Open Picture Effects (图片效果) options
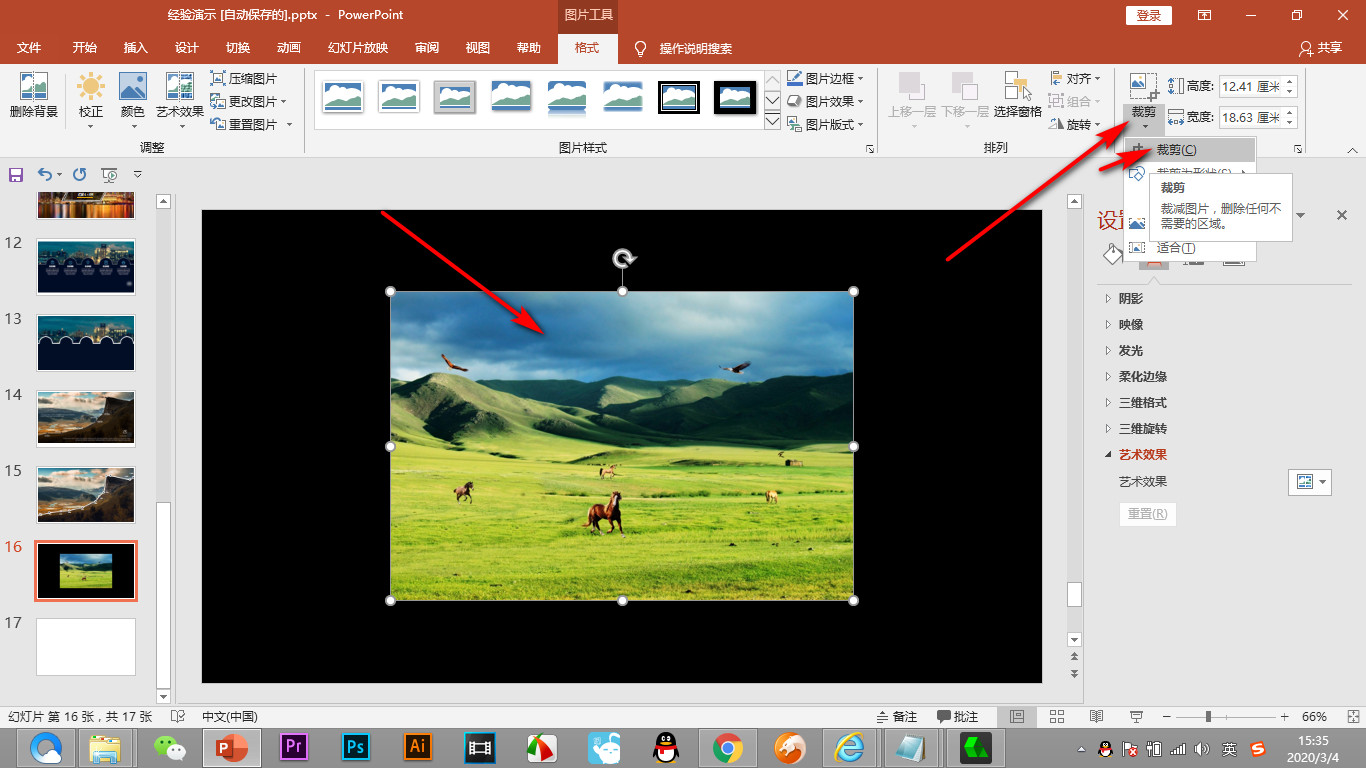 (826, 101)
